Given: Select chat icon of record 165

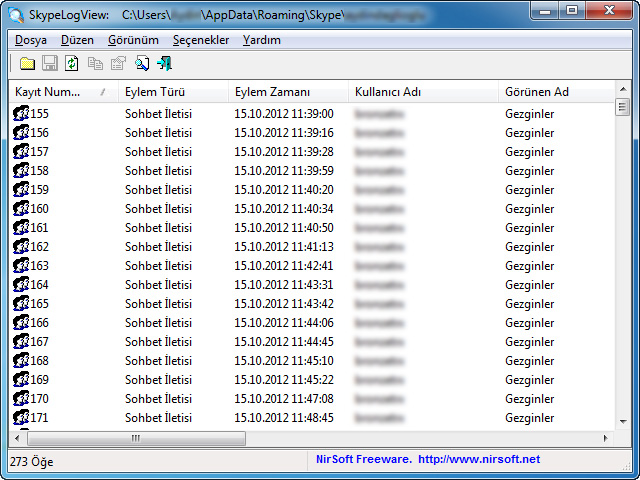Looking at the screenshot, I should coord(21,303).
